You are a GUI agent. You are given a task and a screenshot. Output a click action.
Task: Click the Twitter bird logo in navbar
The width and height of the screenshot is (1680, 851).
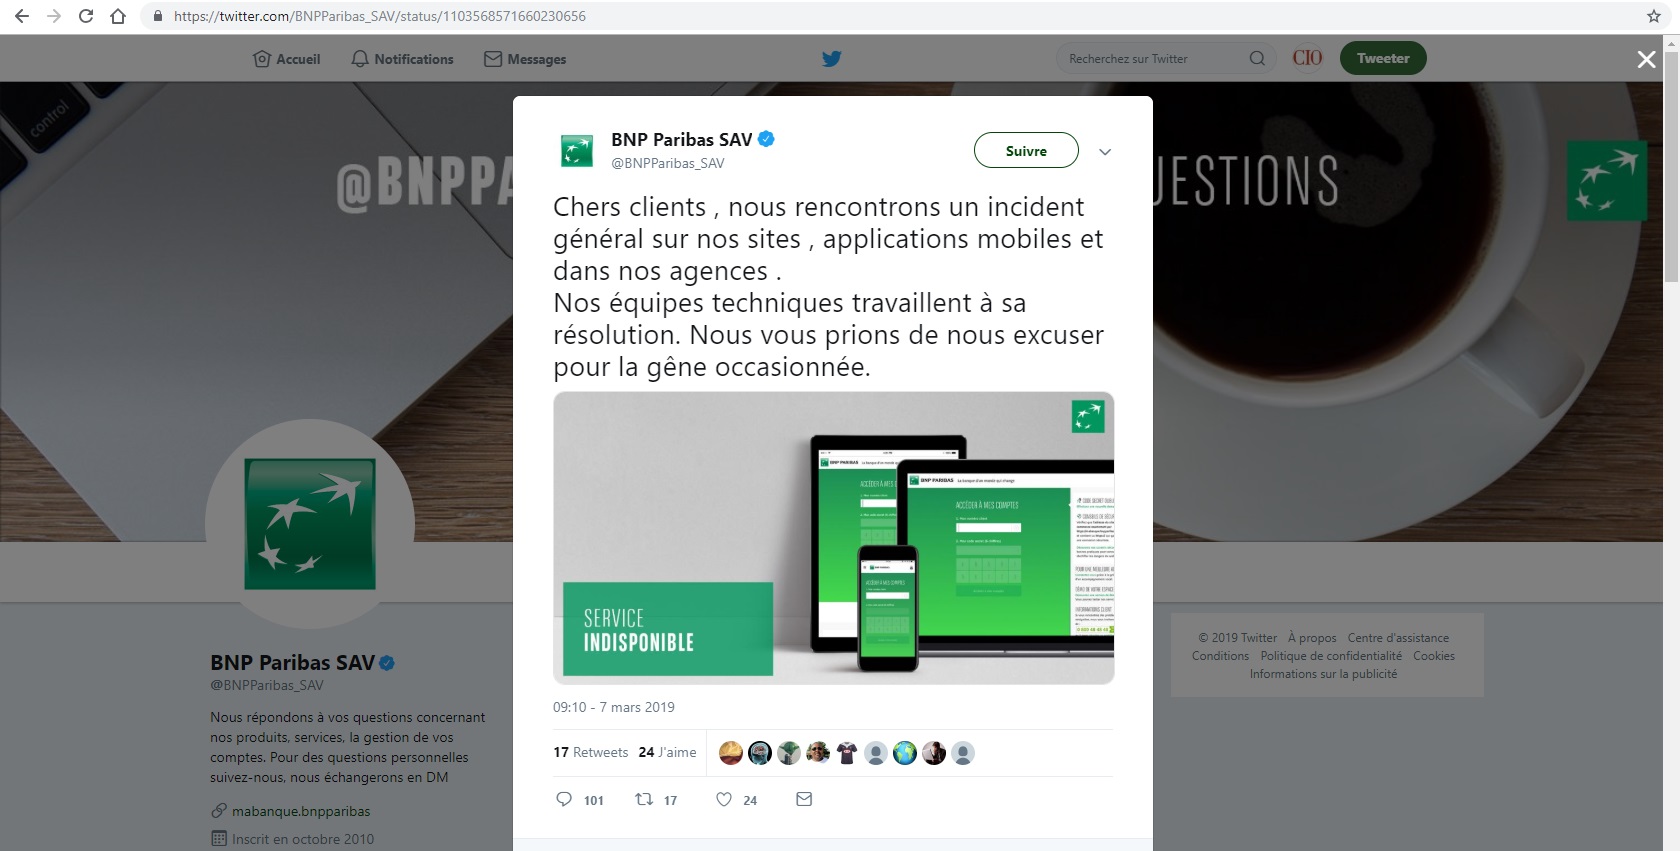831,59
